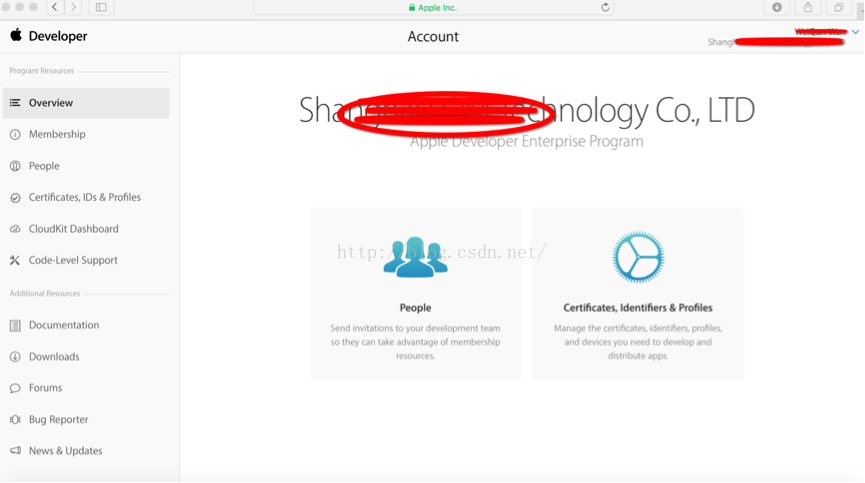Viewport: 865px width, 483px height.
Task: Open the Documentation link
Action: click(x=64, y=325)
